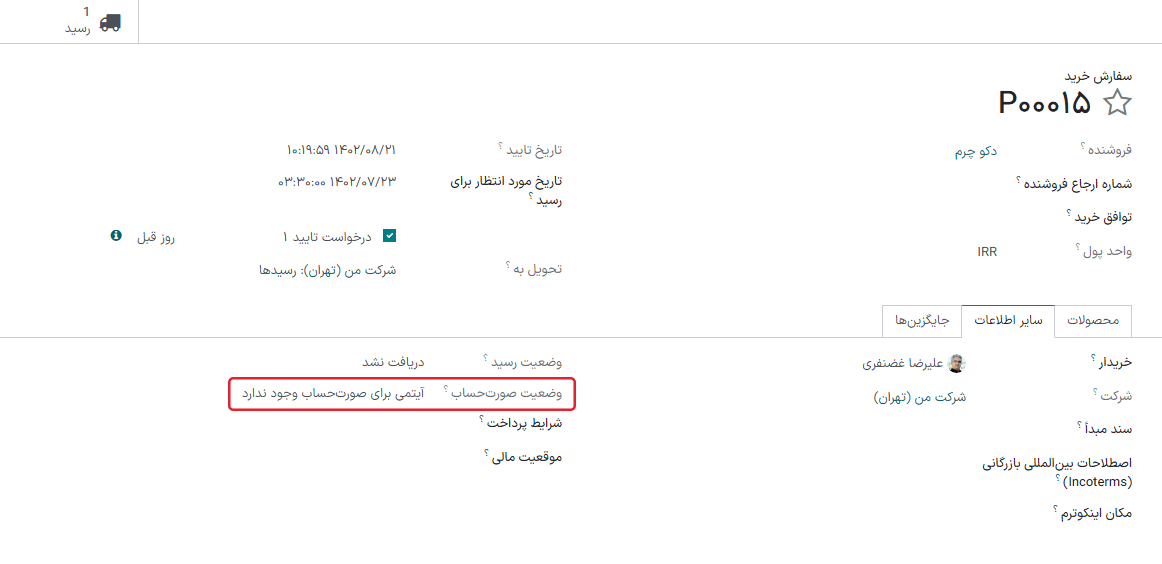This screenshot has width=1162, height=564.
Task: Click currency value IRR
Action: click(987, 252)
